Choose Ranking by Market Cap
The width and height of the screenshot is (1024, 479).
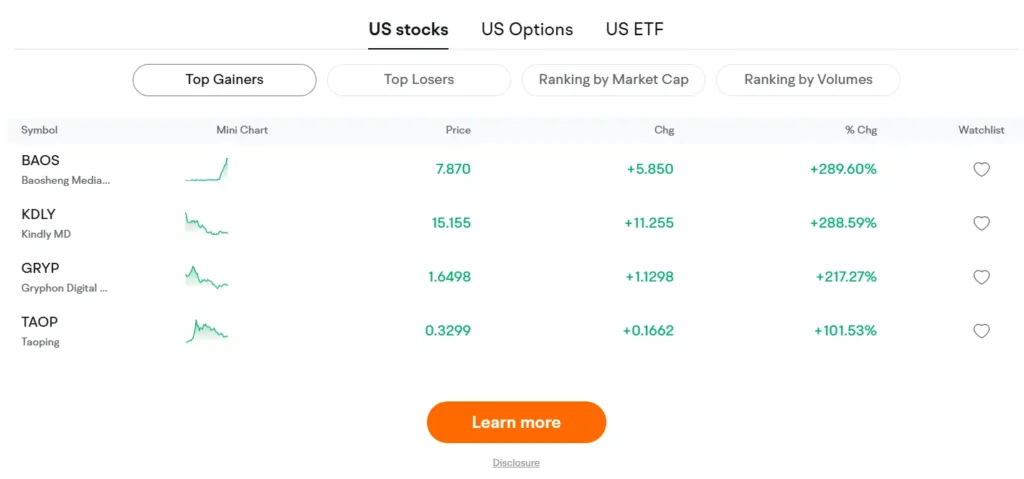click(x=613, y=80)
